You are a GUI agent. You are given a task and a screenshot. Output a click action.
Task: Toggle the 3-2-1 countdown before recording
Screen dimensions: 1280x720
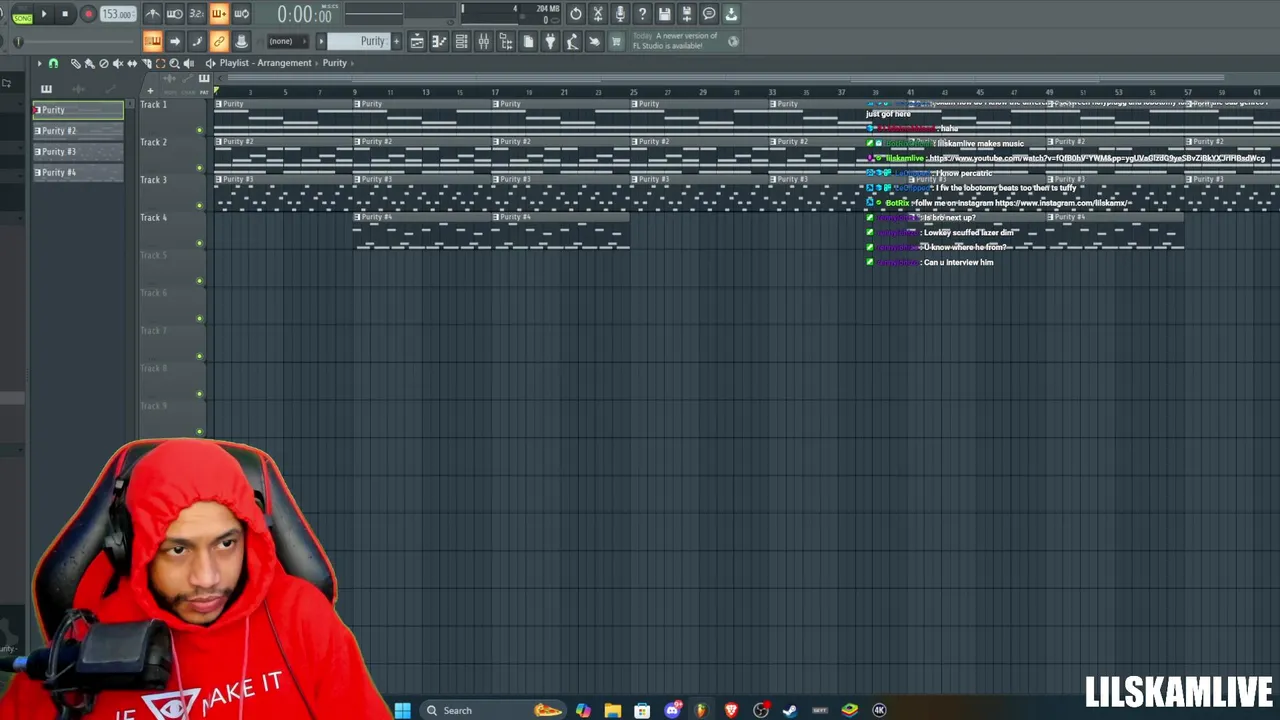196,14
